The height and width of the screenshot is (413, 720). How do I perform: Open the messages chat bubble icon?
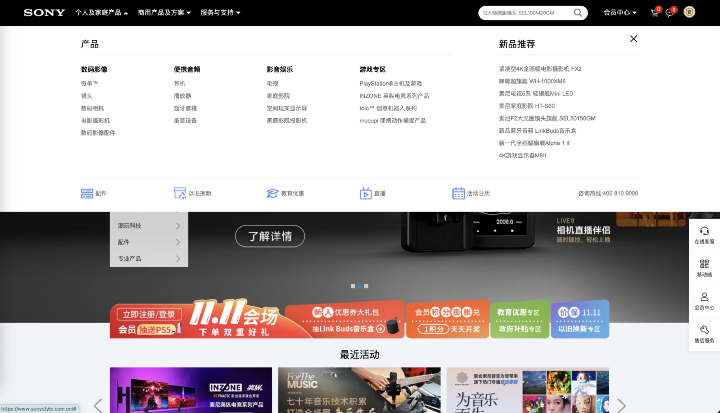pyautogui.click(x=669, y=13)
